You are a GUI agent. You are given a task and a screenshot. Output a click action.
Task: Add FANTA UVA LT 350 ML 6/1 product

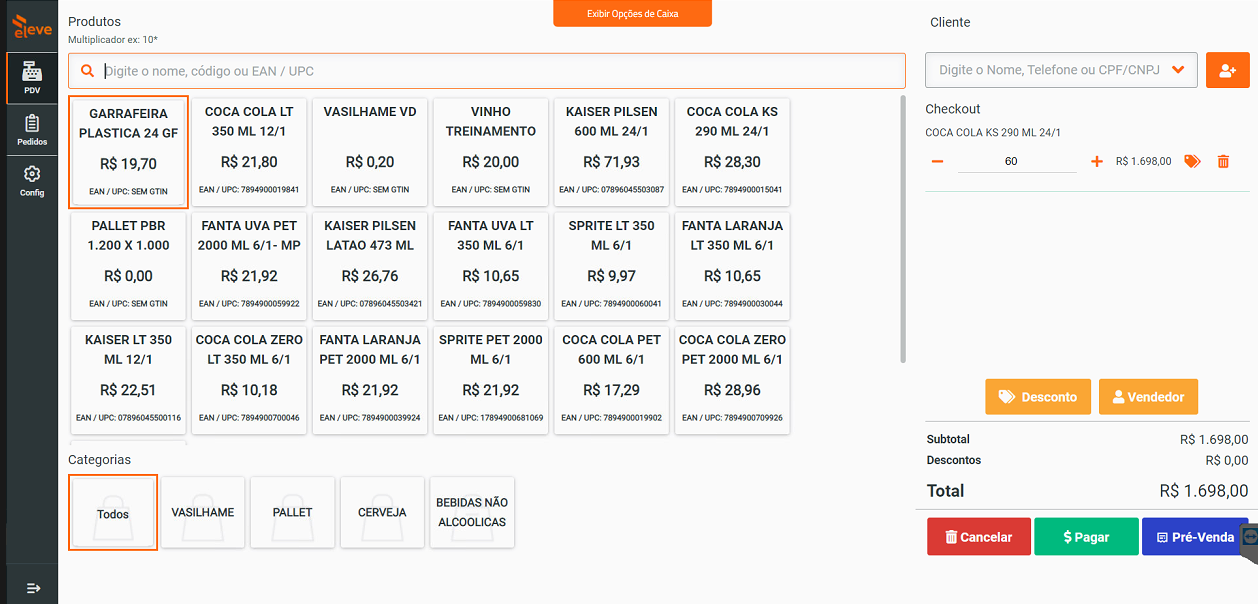point(491,265)
